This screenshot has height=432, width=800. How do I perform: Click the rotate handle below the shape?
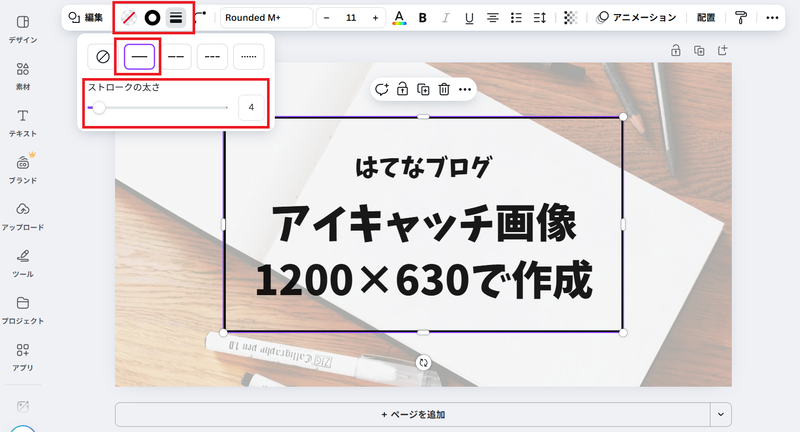coord(423,363)
